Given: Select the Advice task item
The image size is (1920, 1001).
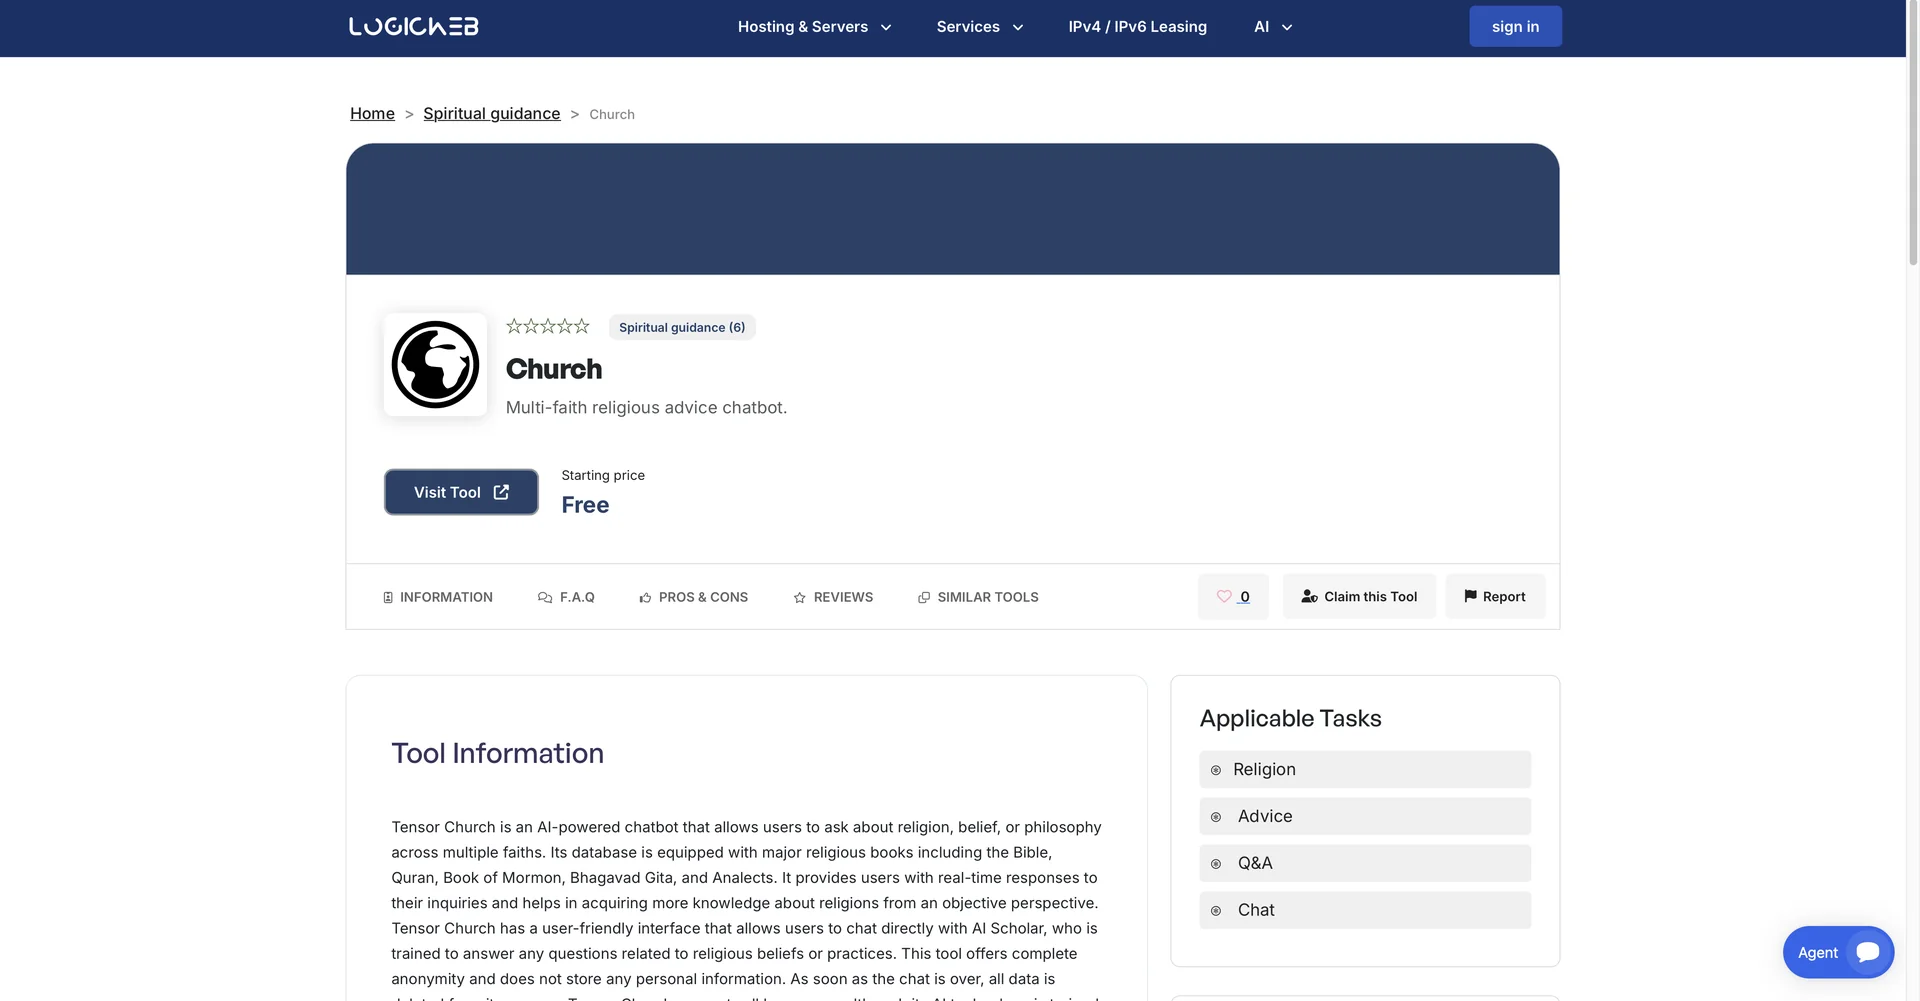Looking at the screenshot, I should 1365,816.
